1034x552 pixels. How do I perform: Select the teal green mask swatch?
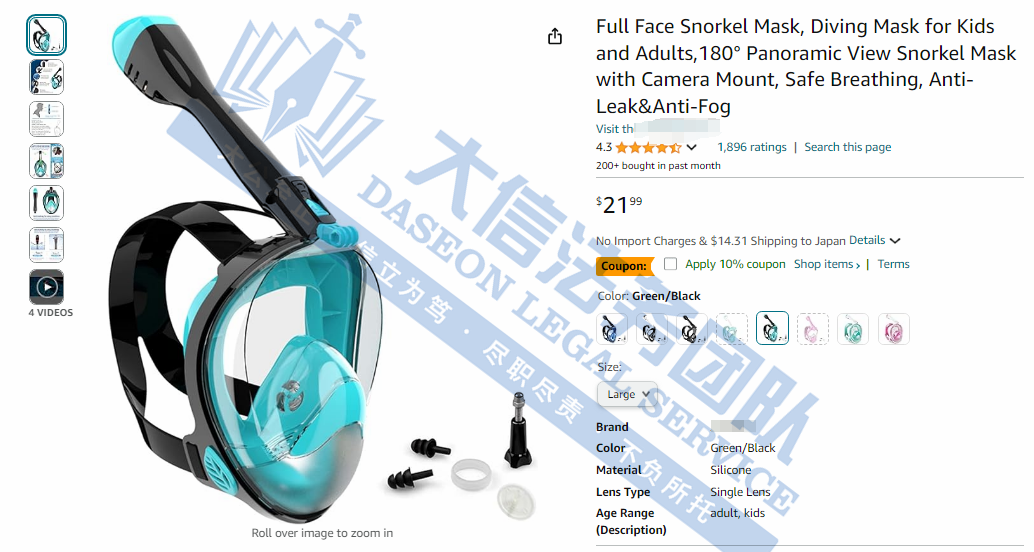(853, 329)
